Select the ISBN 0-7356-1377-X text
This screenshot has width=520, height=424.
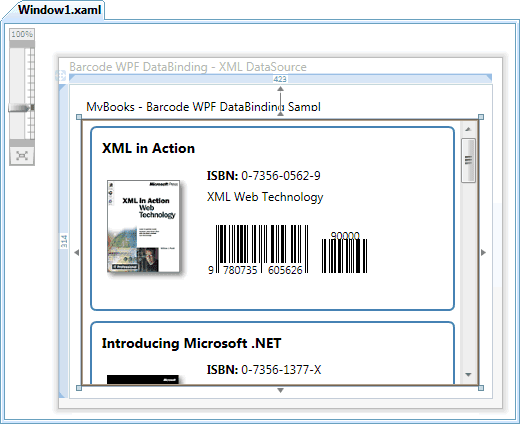[264, 370]
